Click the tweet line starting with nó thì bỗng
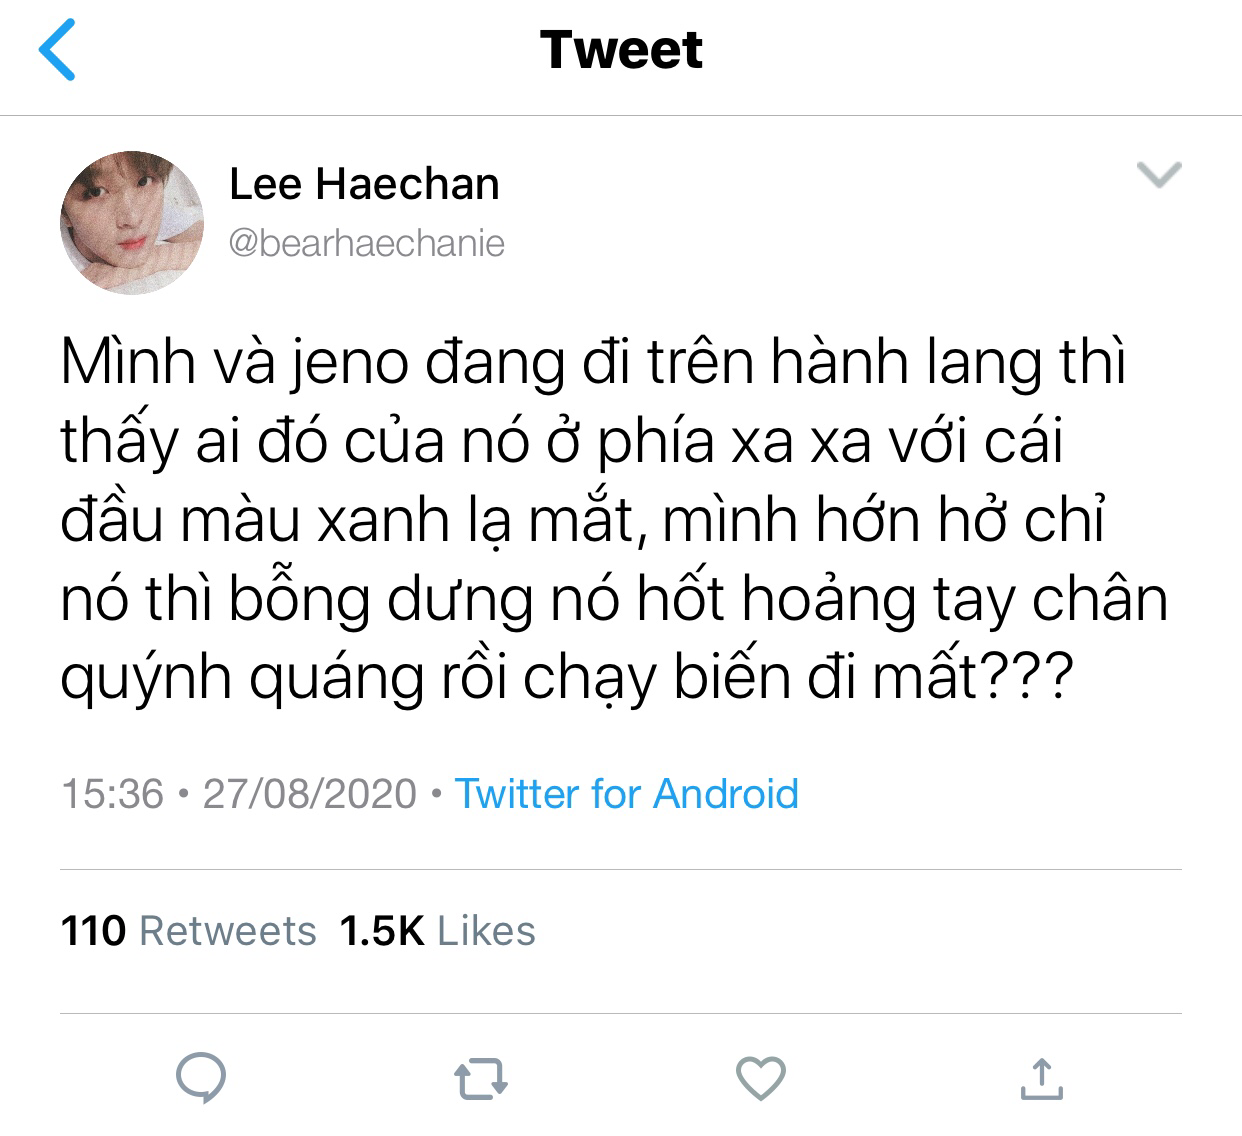 [615, 600]
